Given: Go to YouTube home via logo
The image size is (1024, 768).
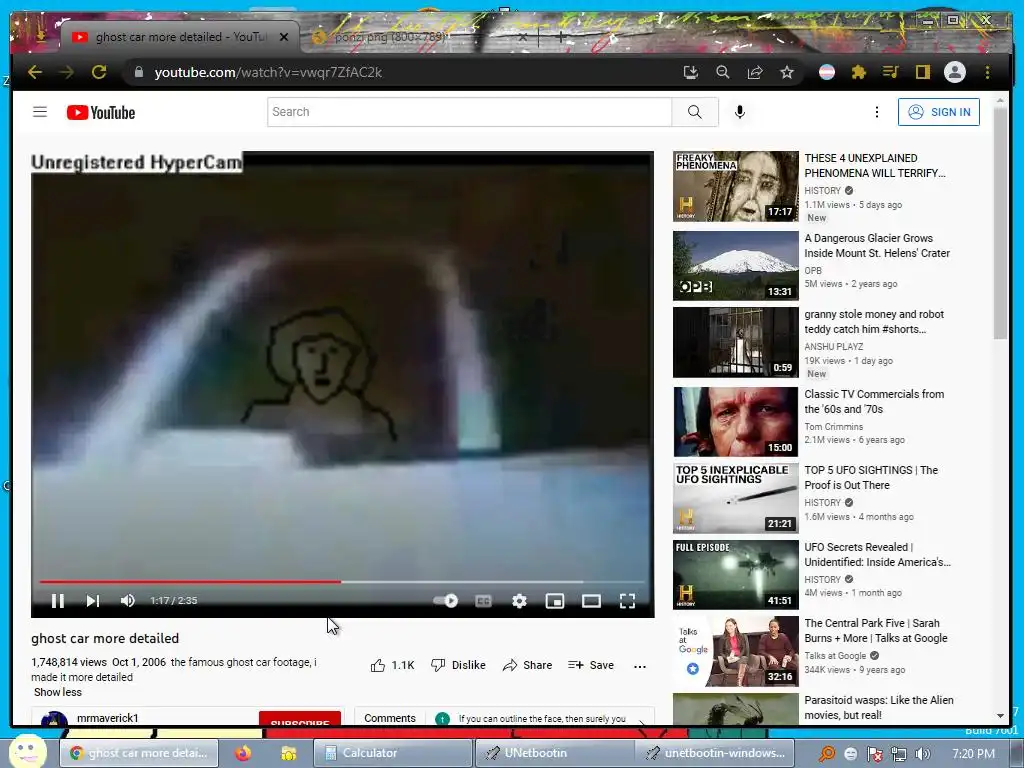Looking at the screenshot, I should (101, 112).
